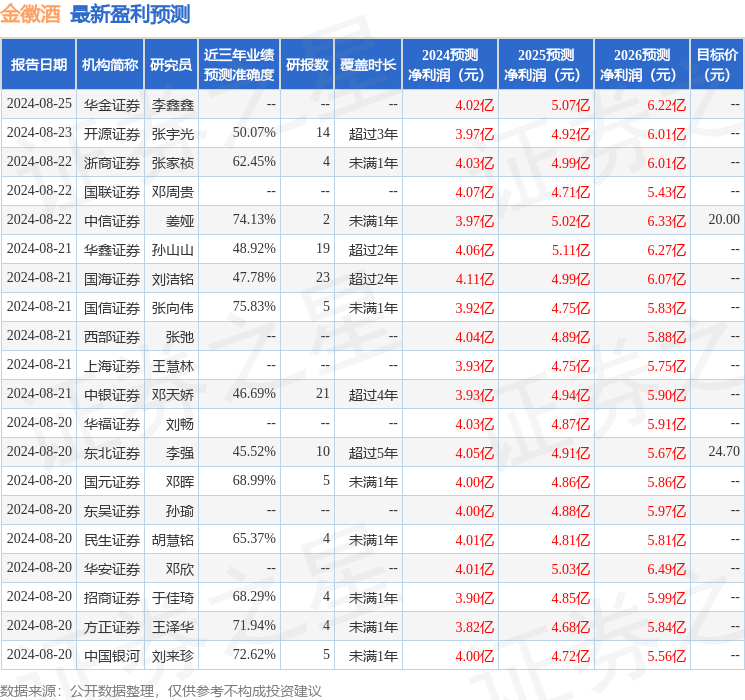The width and height of the screenshot is (745, 700).
Task: Click analyst 张宇光
Action: click(173, 134)
